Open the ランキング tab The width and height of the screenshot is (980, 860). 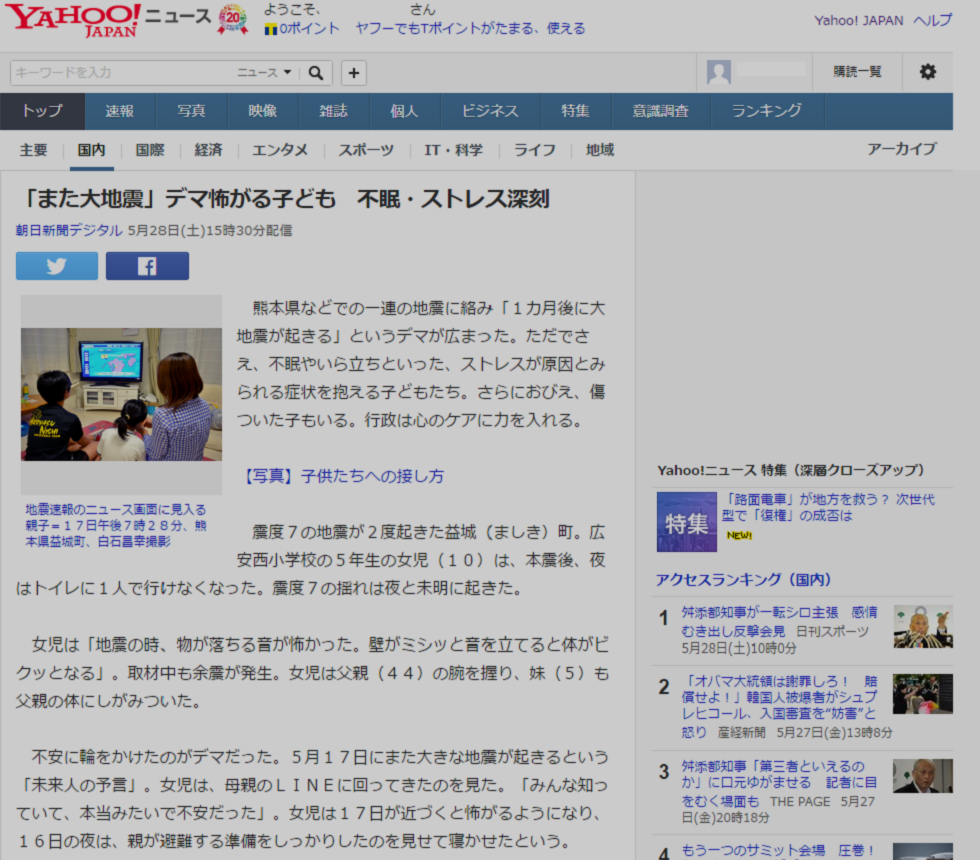766,111
